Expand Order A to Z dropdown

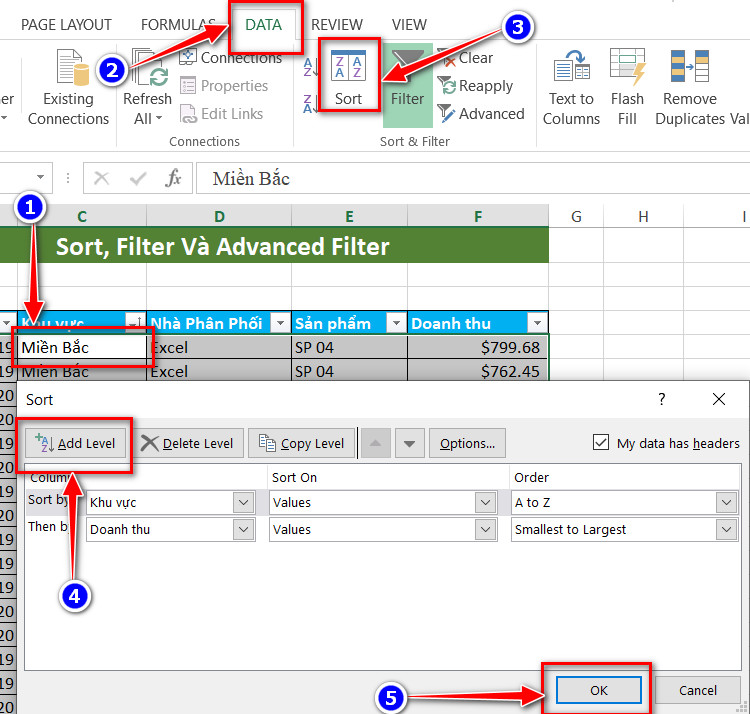727,503
